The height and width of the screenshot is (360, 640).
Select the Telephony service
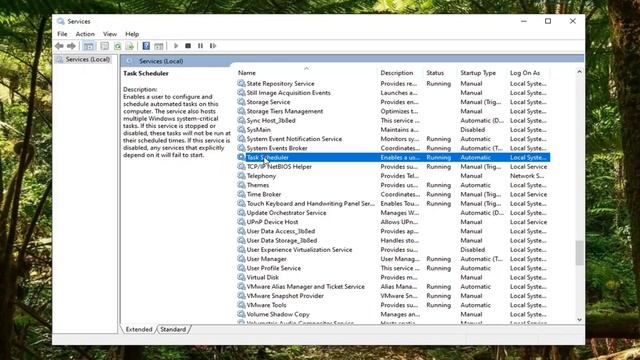coord(393,176)
